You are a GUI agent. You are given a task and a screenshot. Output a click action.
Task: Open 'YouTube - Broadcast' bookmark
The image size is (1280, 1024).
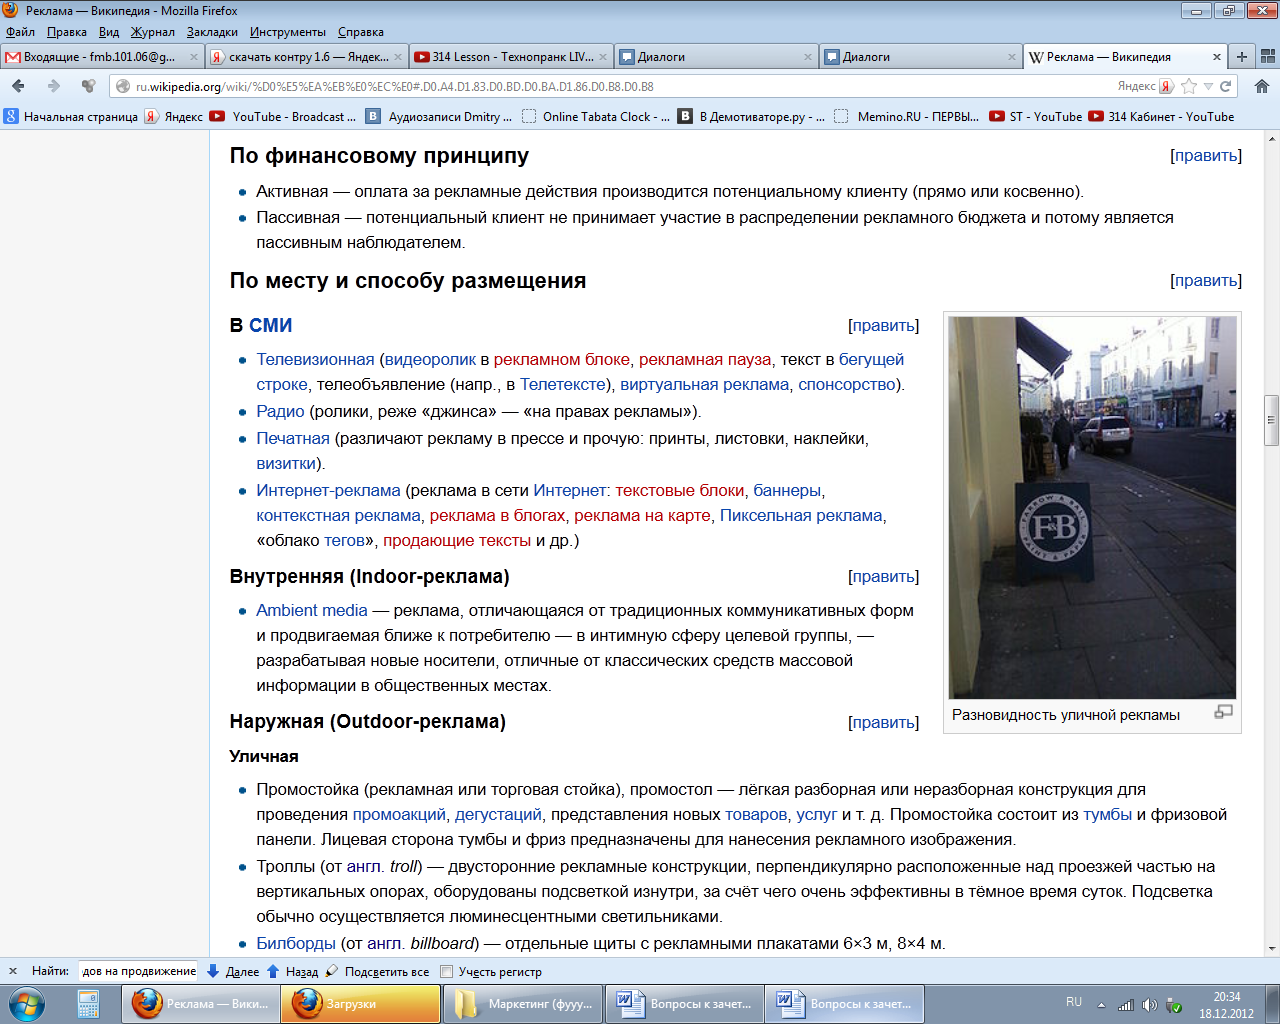point(283,117)
